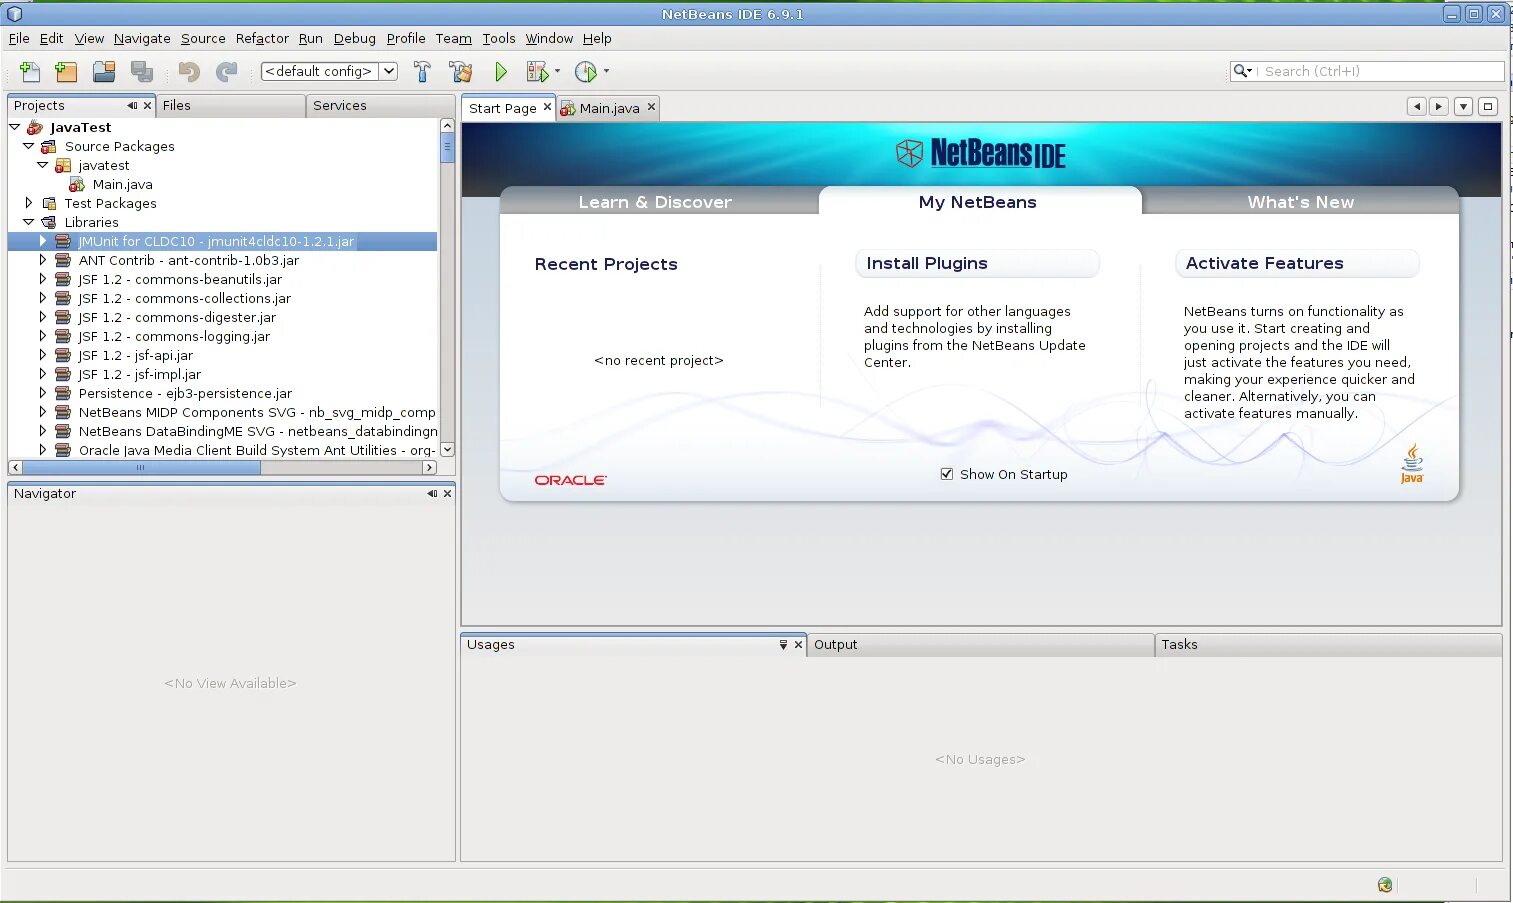1513x903 pixels.
Task: Click the update notification icon in status bar
Action: pos(1385,884)
